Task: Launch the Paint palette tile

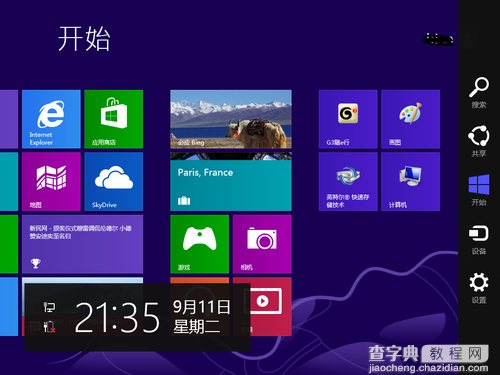Action: pos(411,119)
